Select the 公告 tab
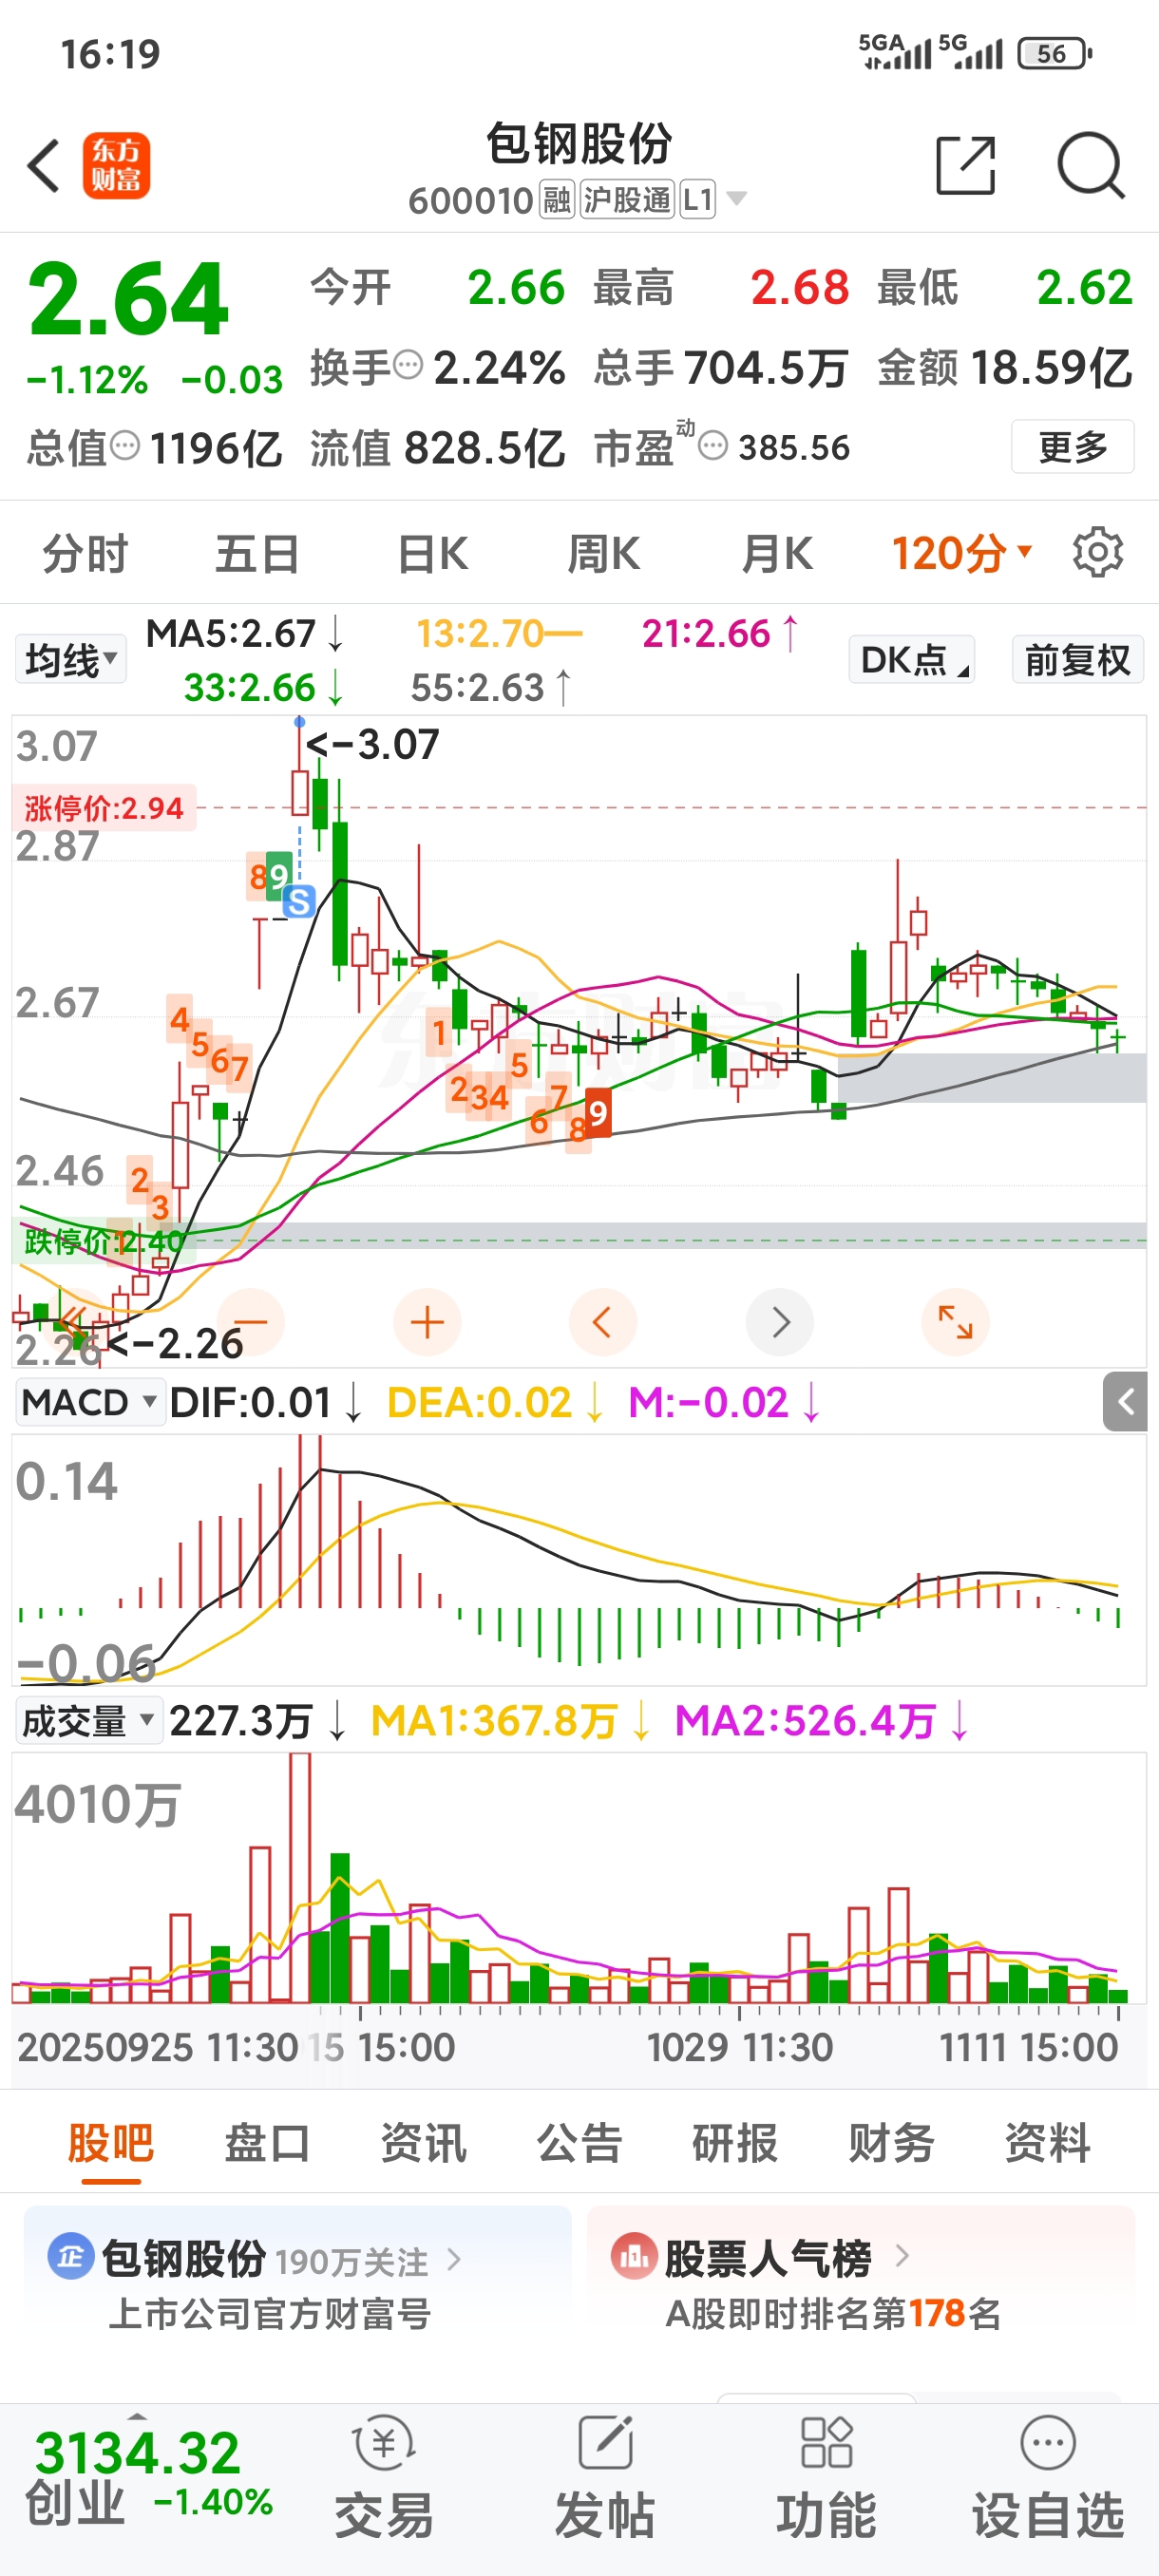The image size is (1159, 2576). pos(579,2143)
